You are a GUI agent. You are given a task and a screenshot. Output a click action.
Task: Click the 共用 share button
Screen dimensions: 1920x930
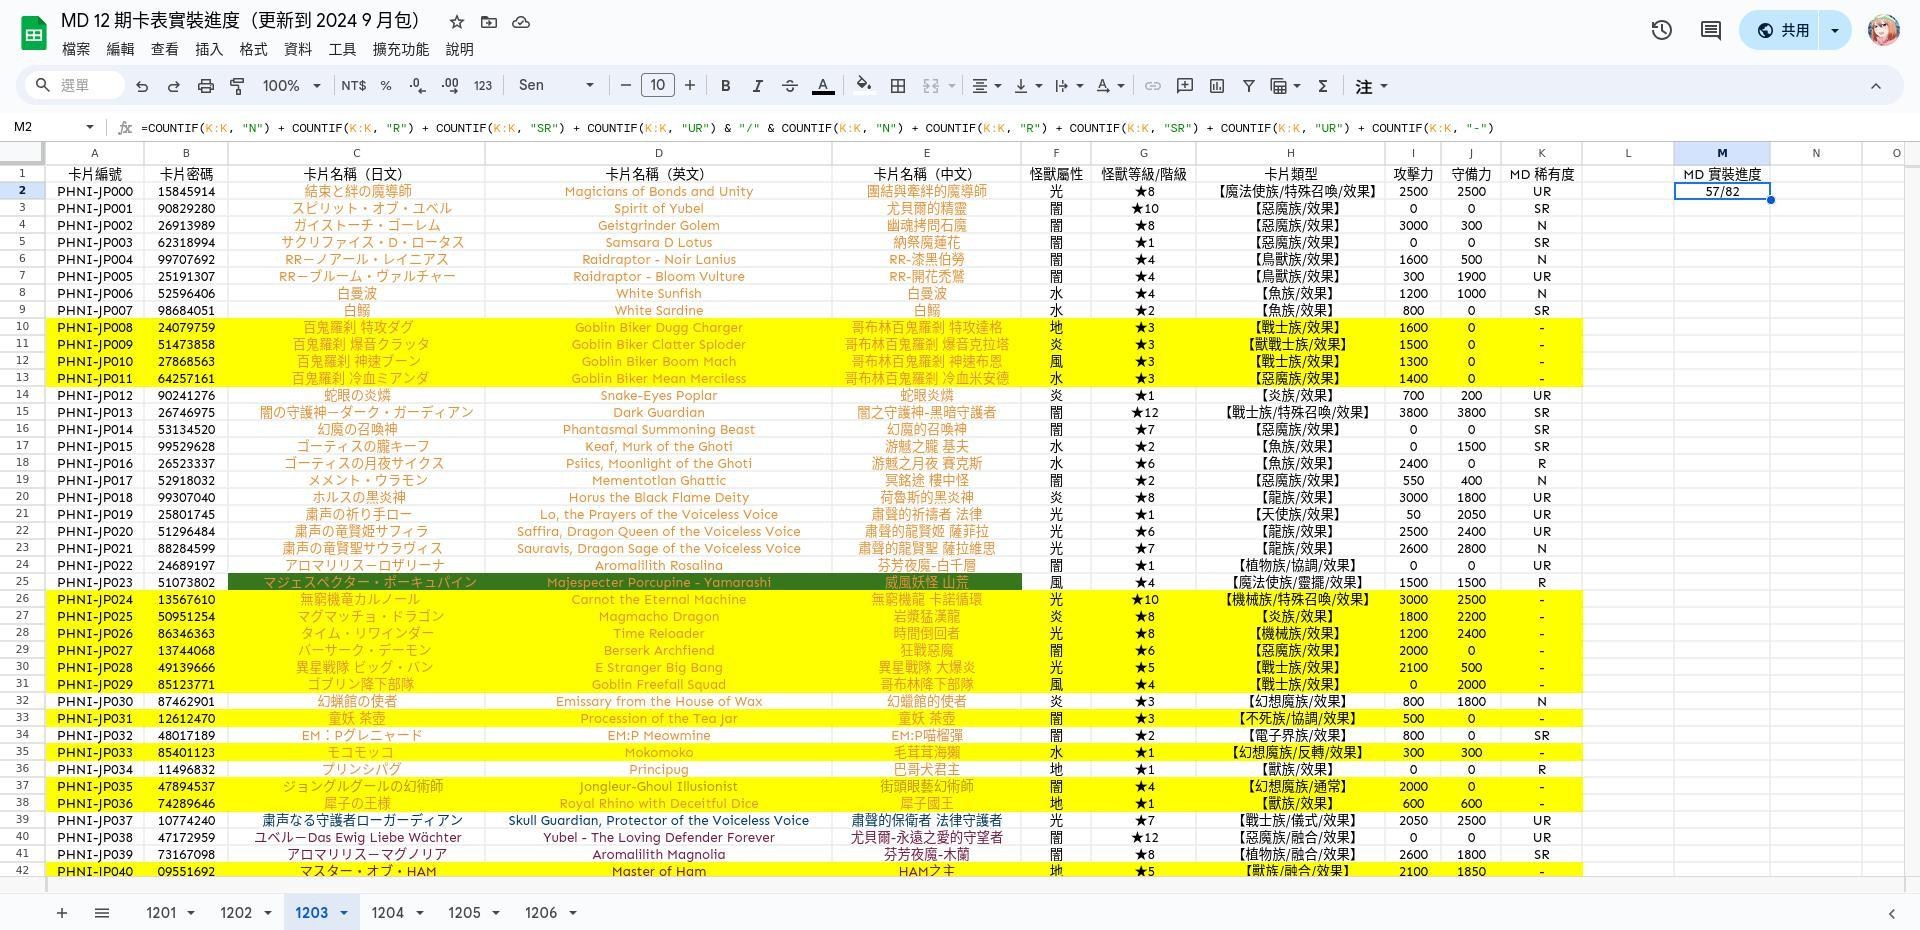pyautogui.click(x=1780, y=30)
